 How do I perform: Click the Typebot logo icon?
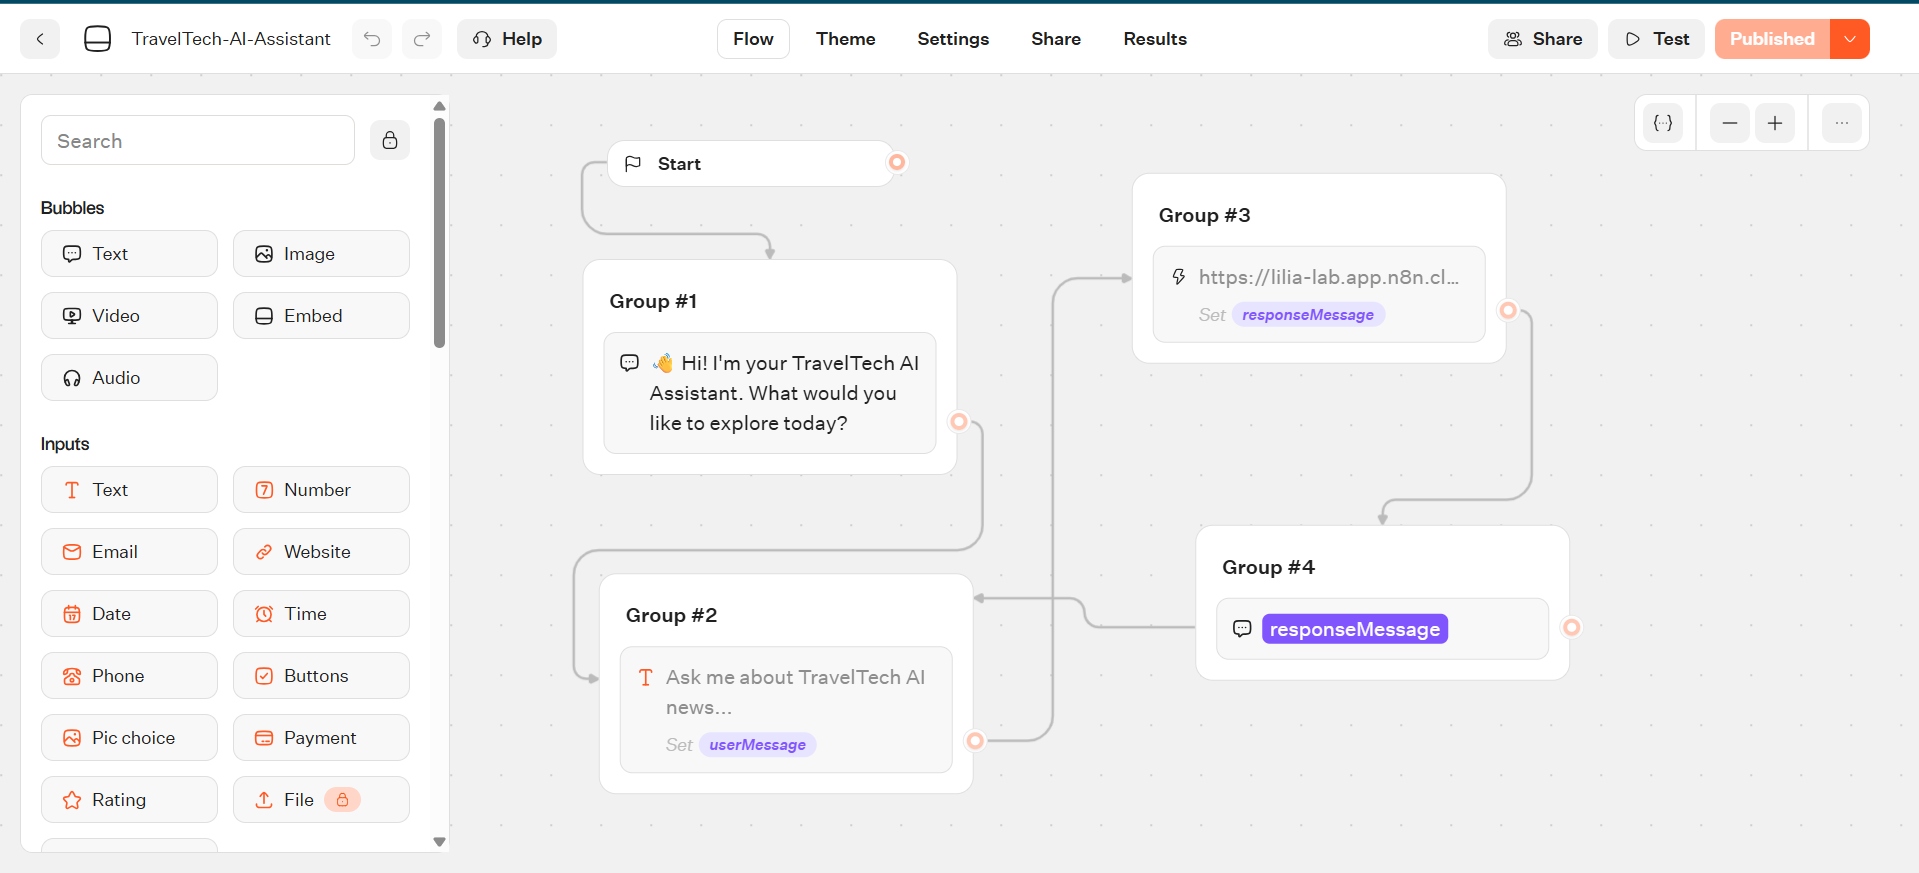click(97, 39)
